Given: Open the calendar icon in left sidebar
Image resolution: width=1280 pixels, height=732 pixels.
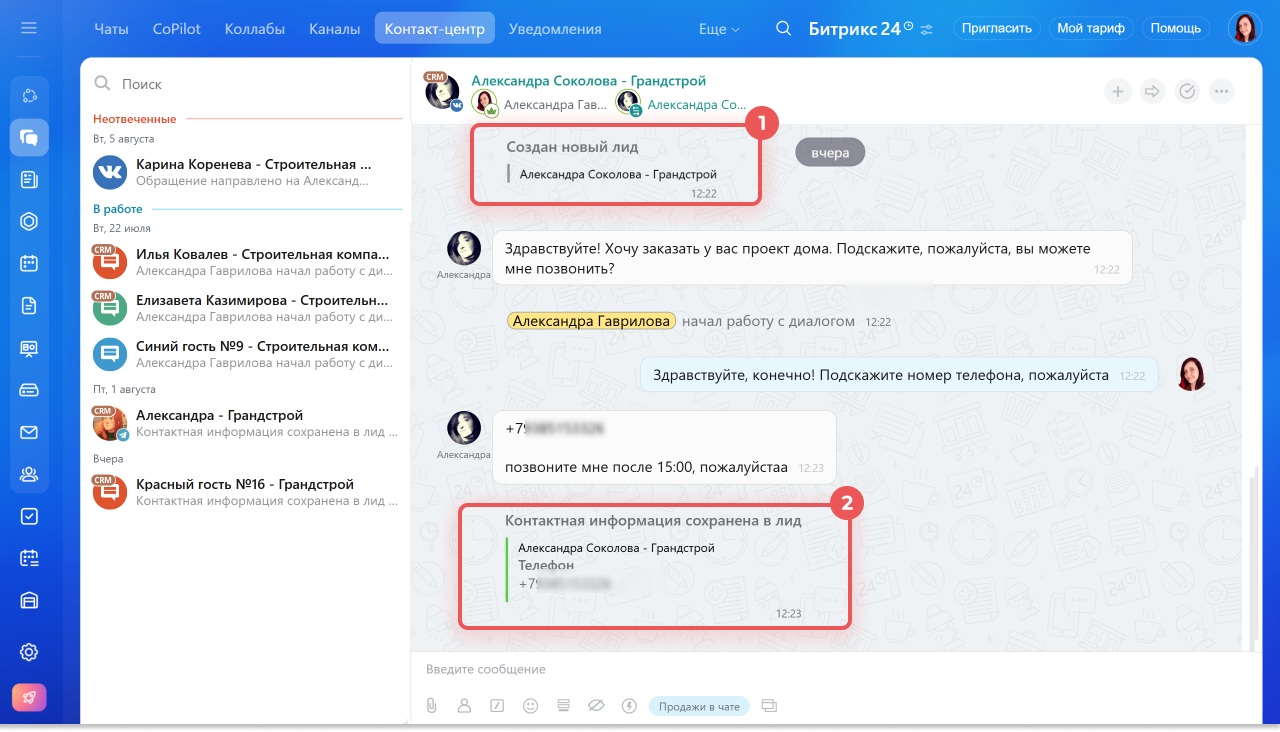Looking at the screenshot, I should [x=29, y=264].
